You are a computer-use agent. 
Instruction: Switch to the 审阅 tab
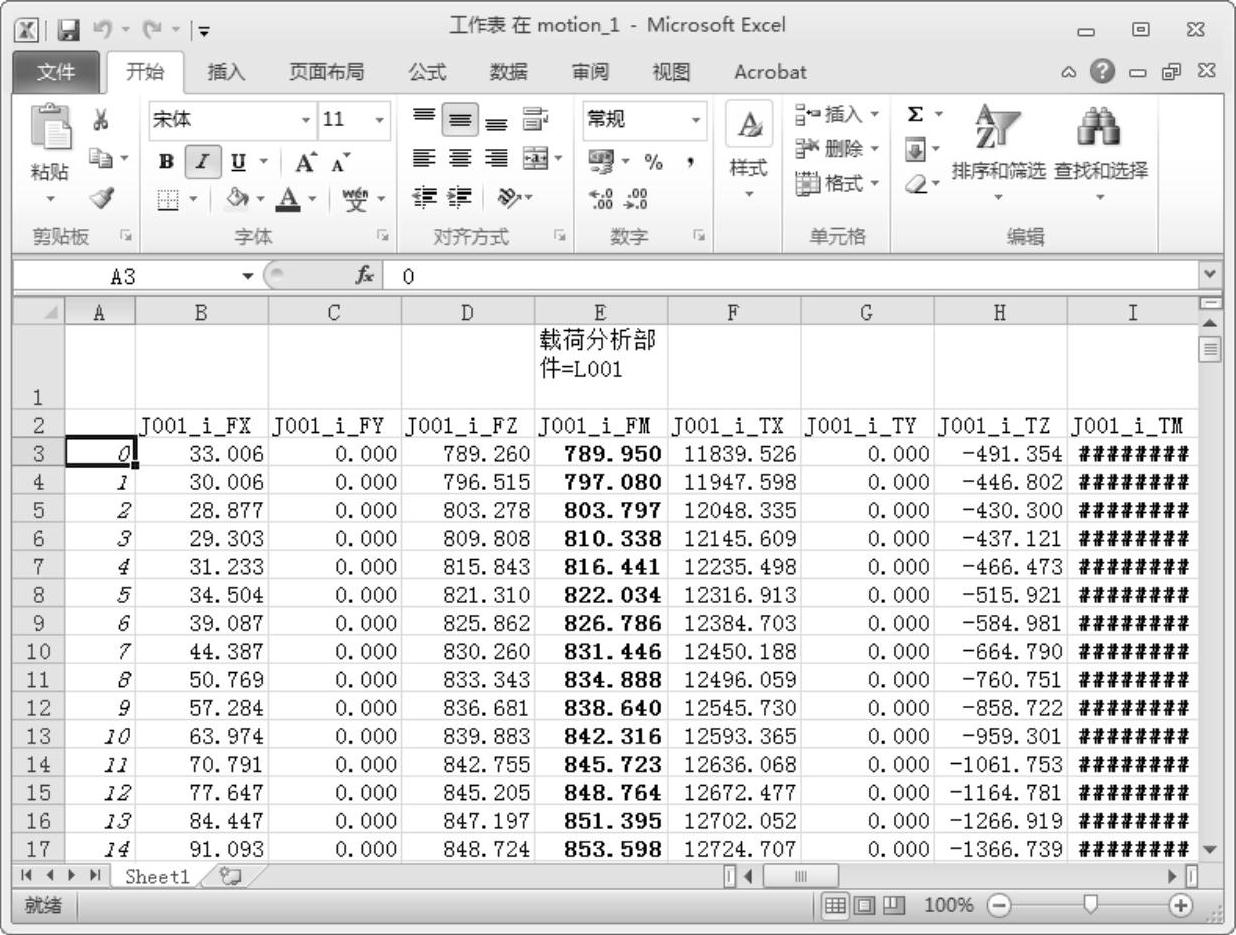[590, 72]
